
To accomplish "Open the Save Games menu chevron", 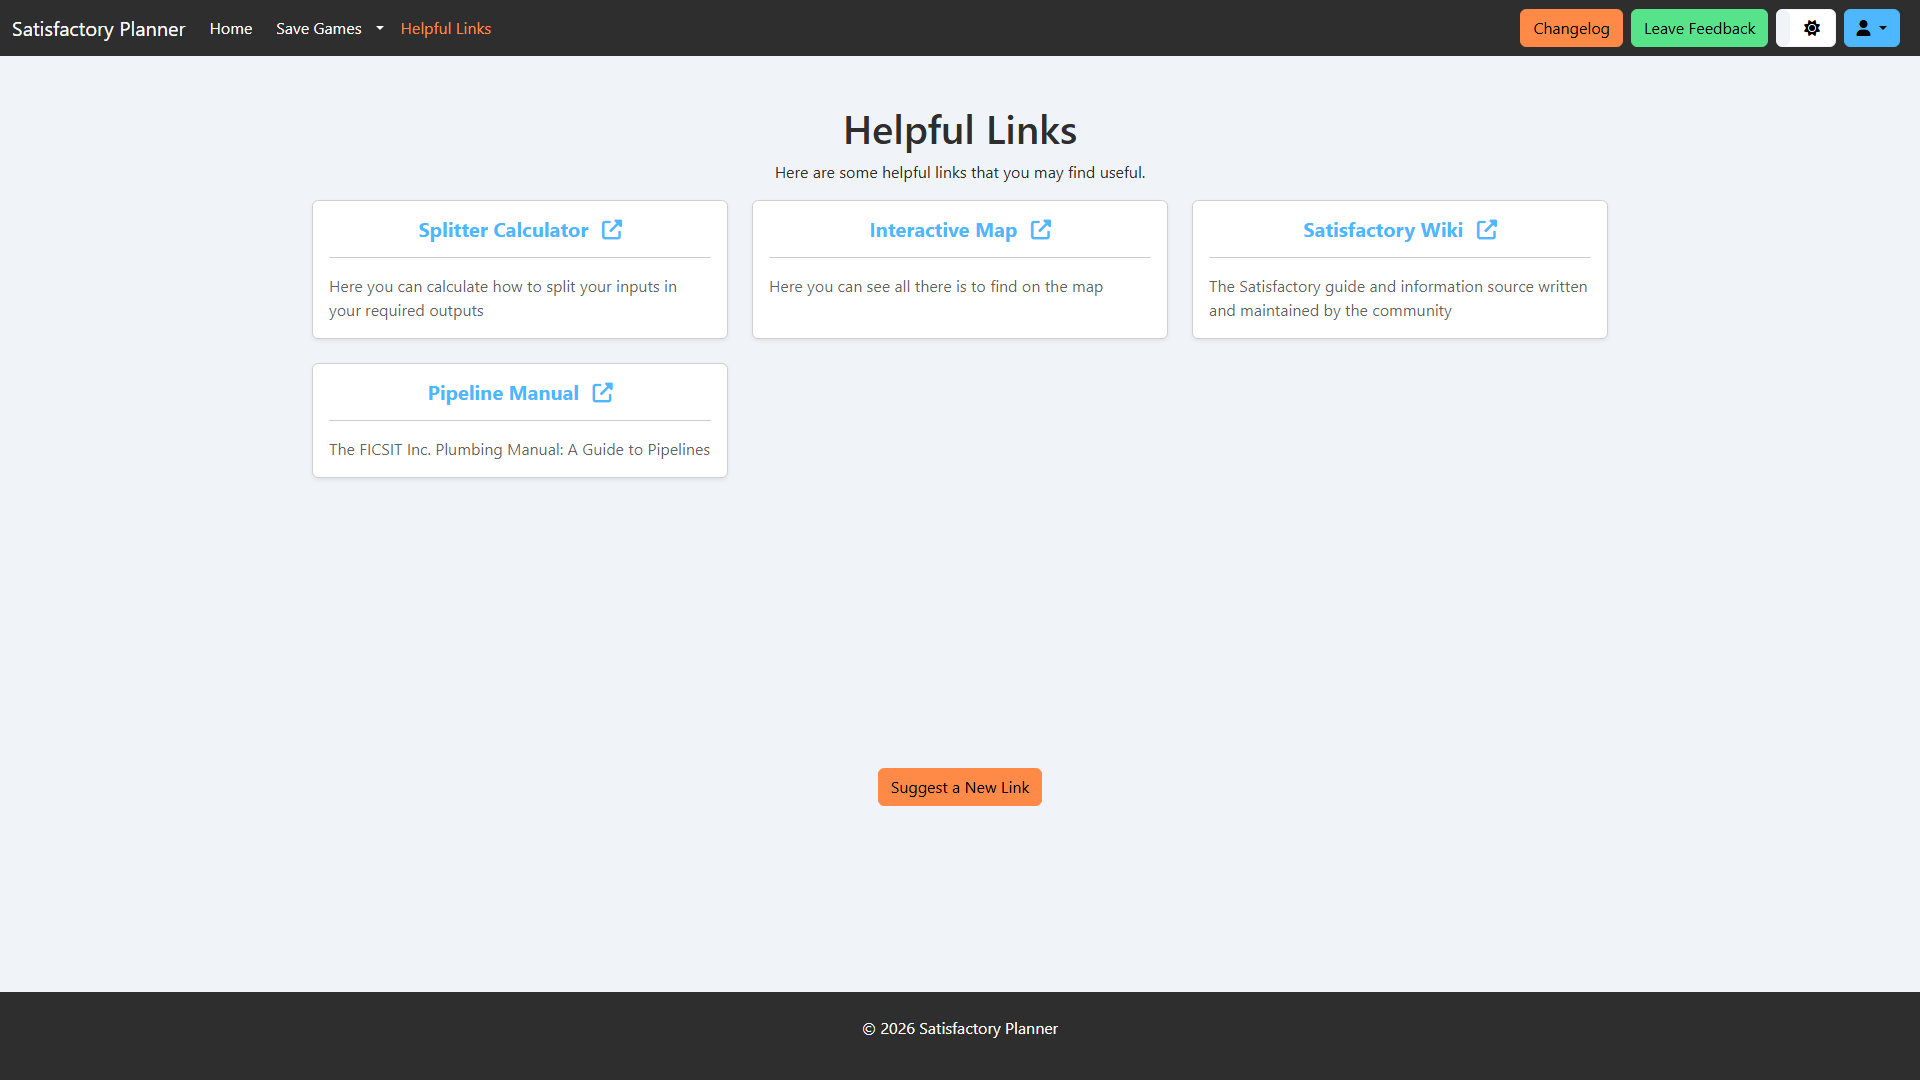I will (380, 28).
